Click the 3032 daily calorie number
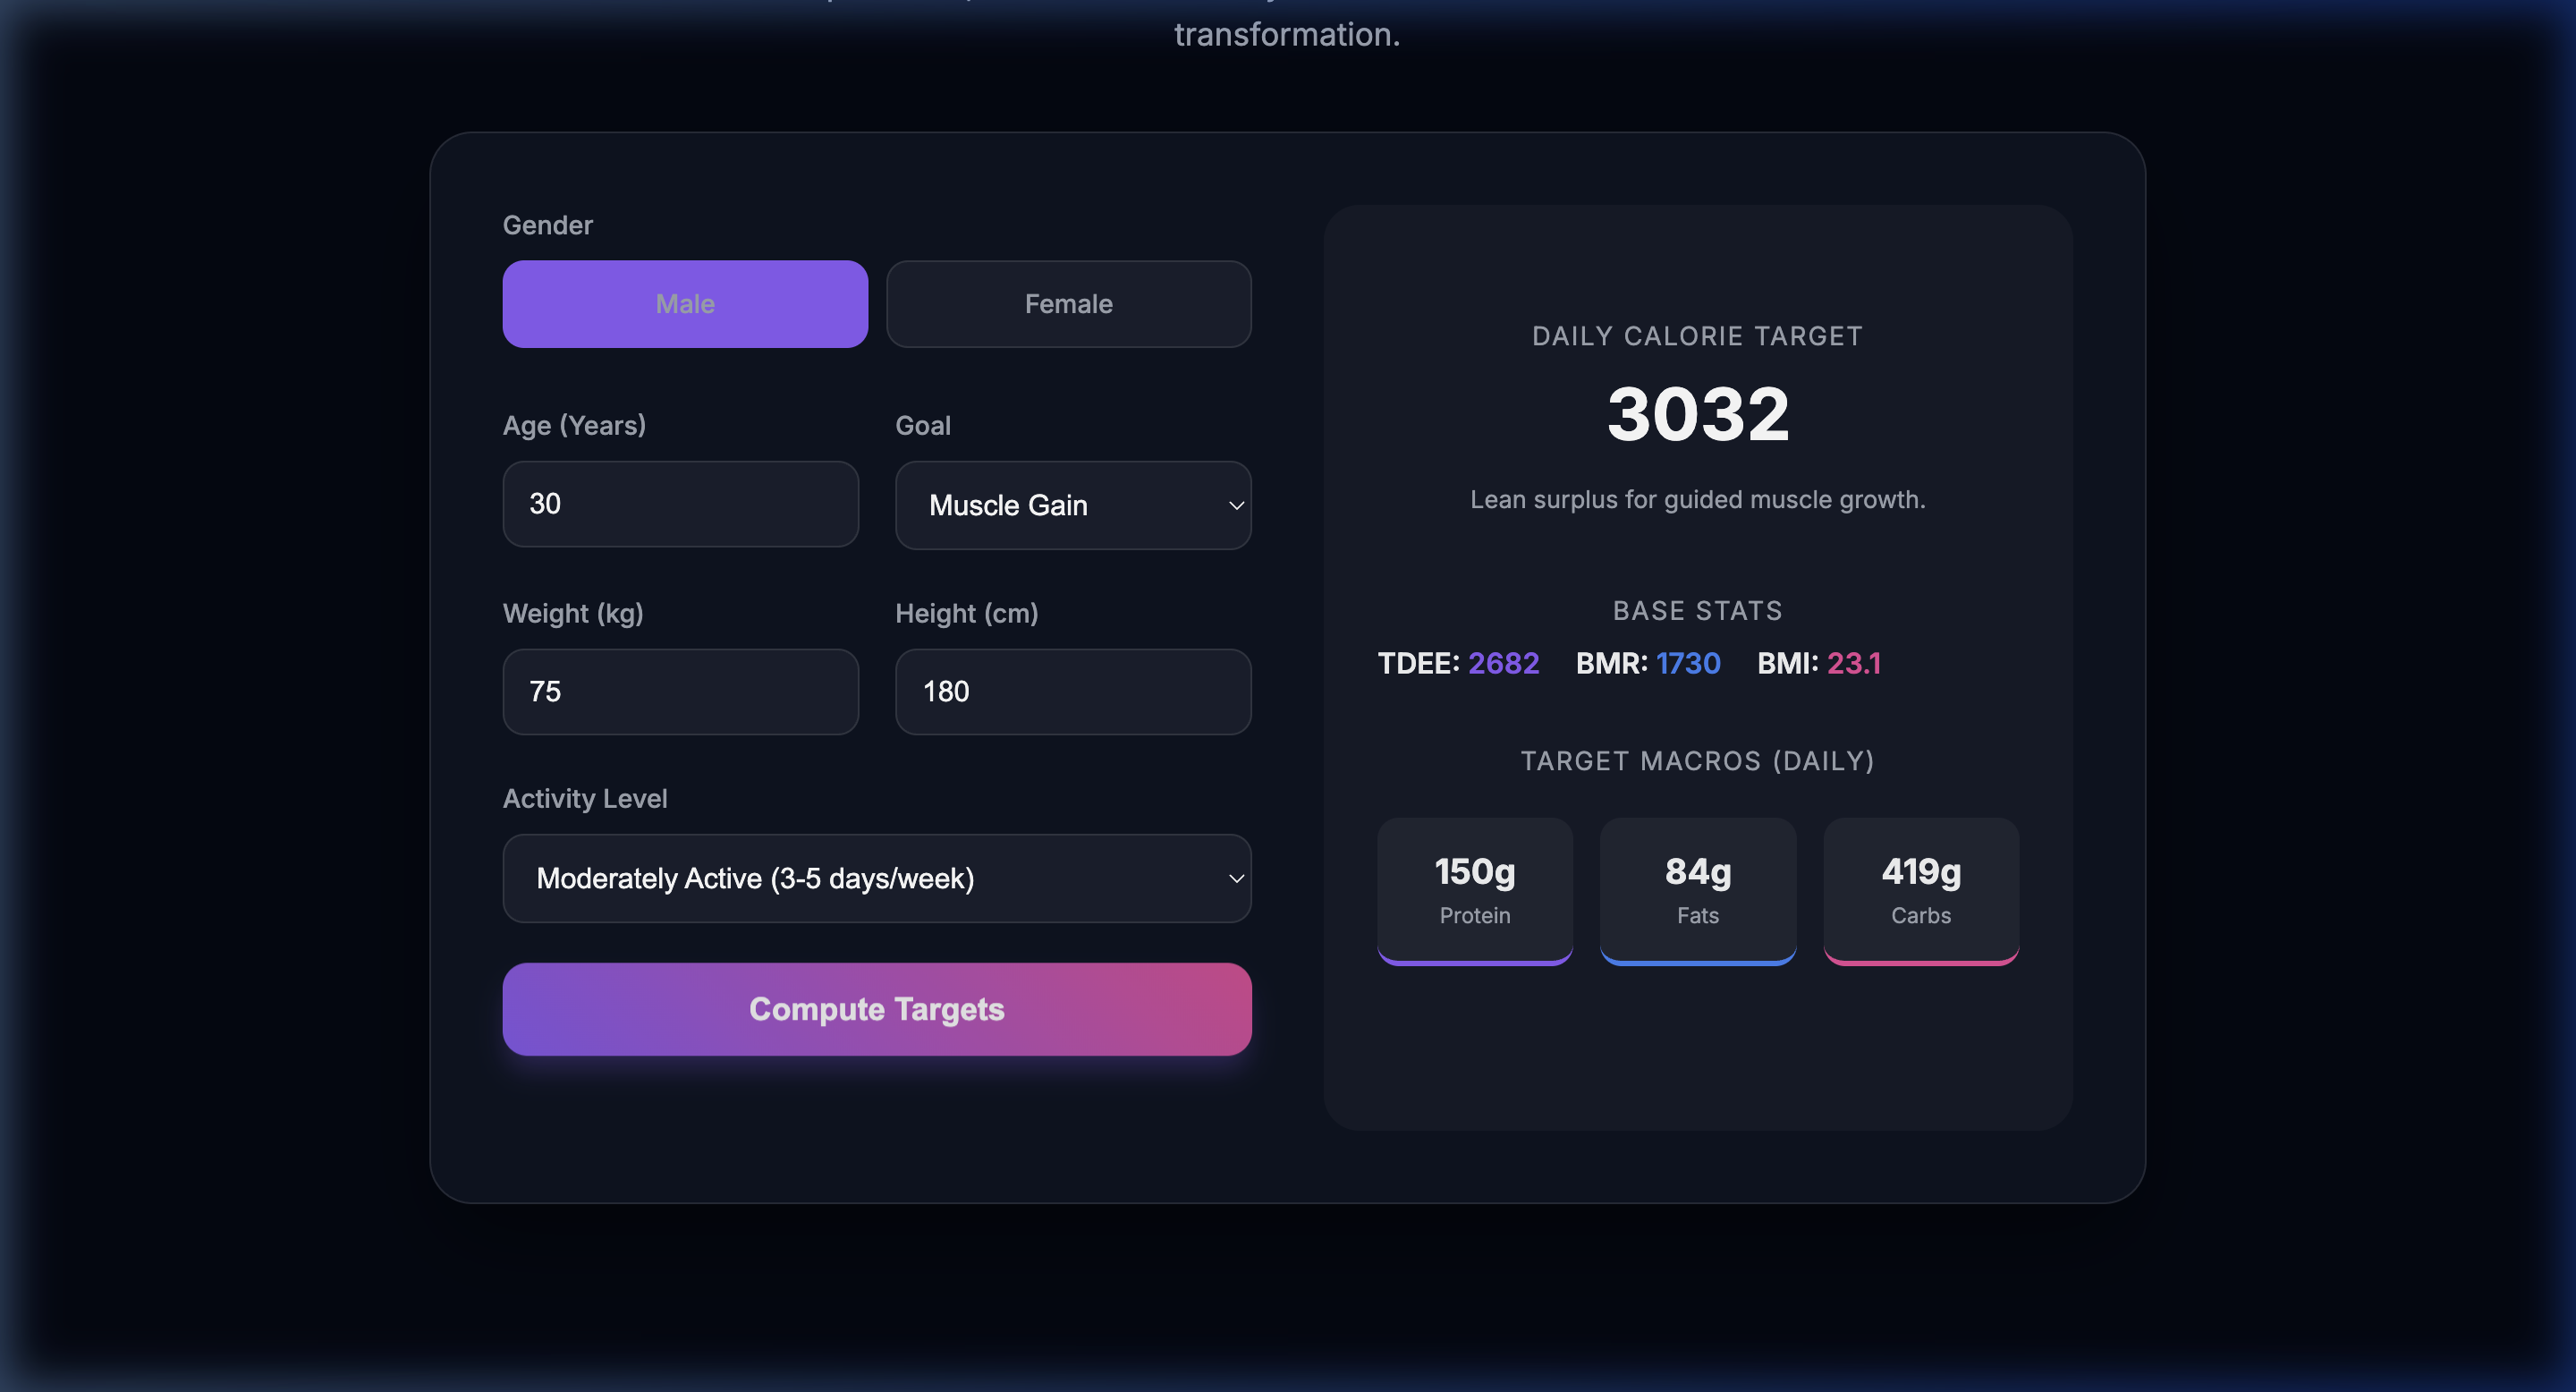 [1697, 414]
